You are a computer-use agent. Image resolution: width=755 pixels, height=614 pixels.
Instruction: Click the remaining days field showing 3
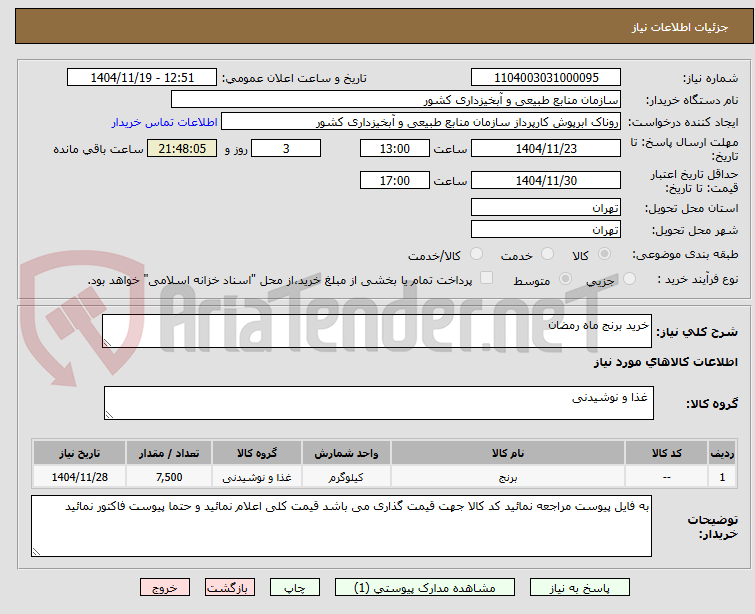pyautogui.click(x=286, y=148)
